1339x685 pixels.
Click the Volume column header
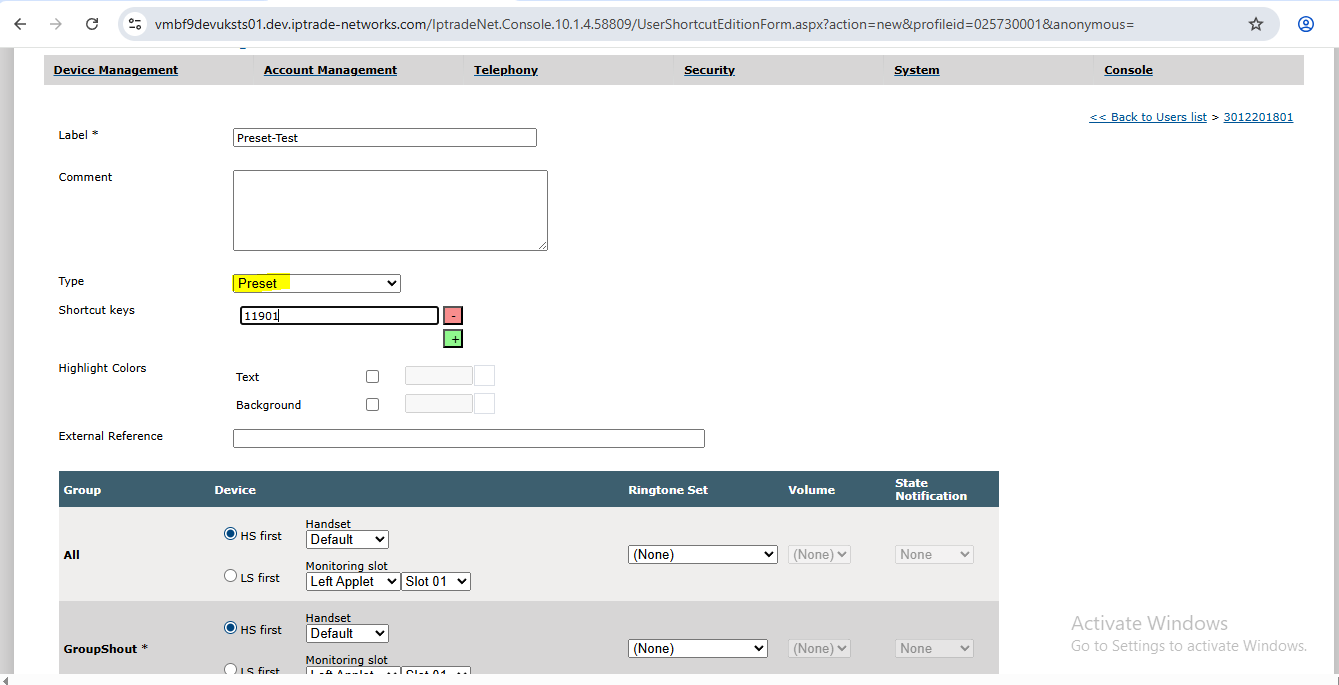pos(811,490)
